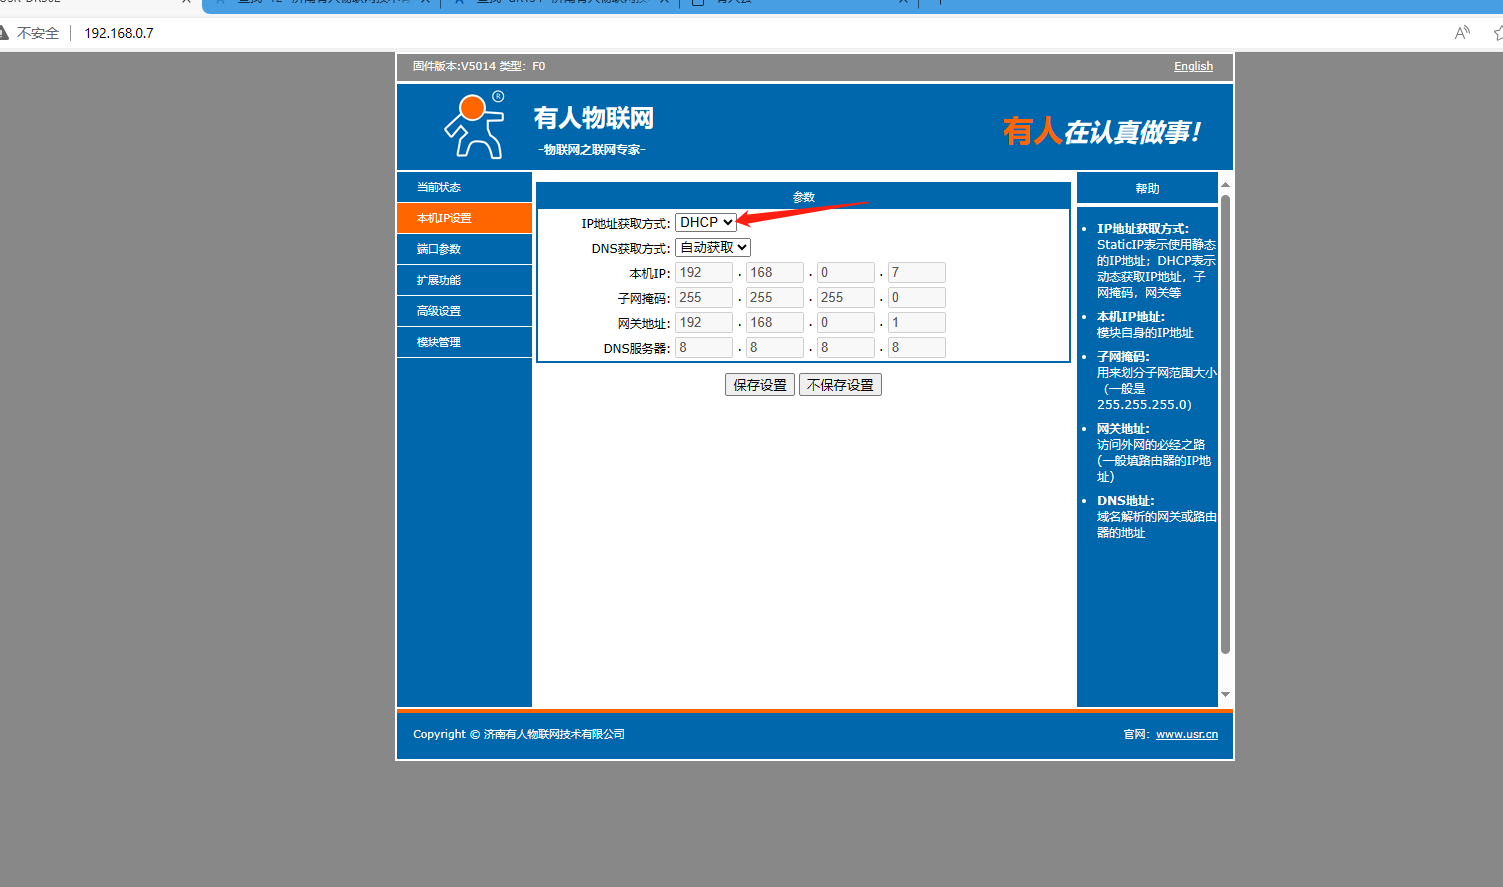Click the DNS服务器 field label

click(637, 349)
